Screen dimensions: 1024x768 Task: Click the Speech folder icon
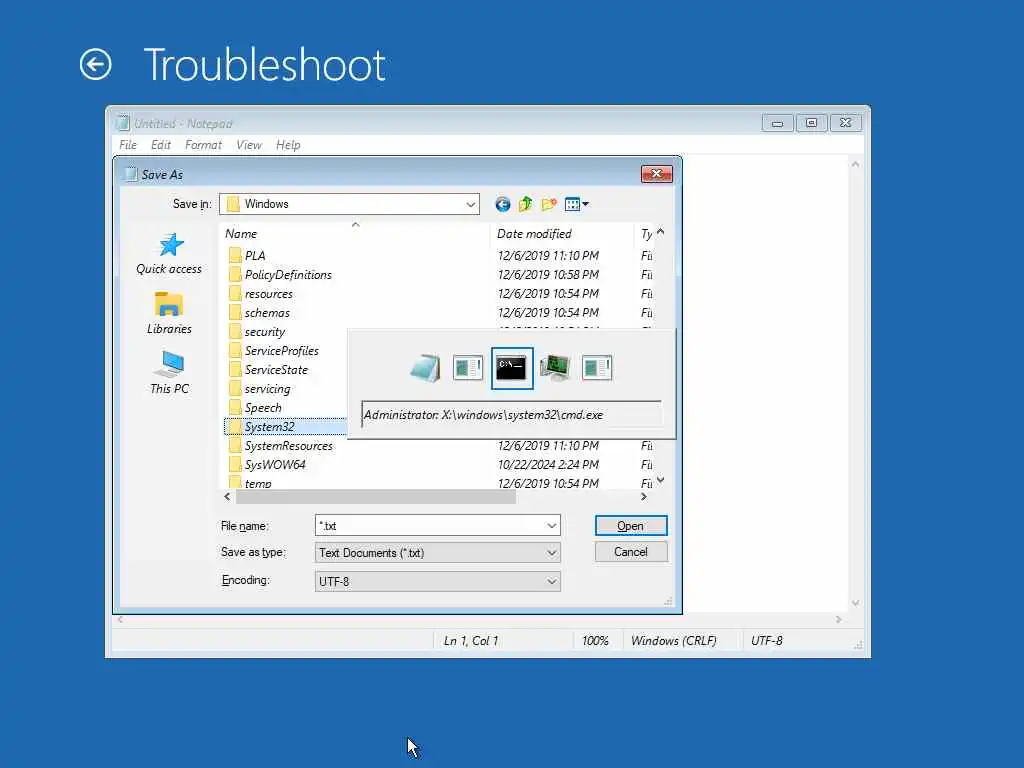235,407
